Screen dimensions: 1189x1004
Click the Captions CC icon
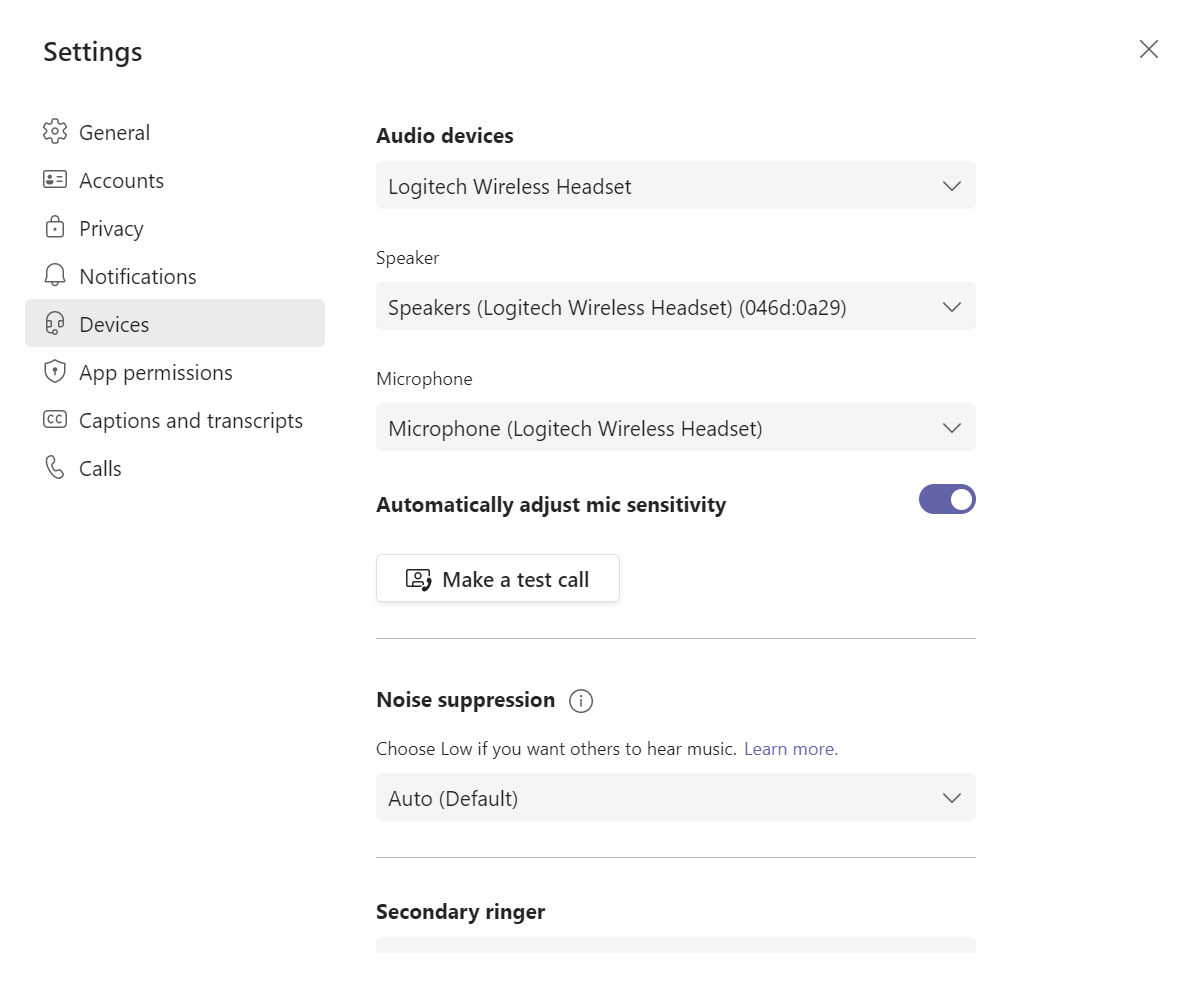[x=55, y=420]
